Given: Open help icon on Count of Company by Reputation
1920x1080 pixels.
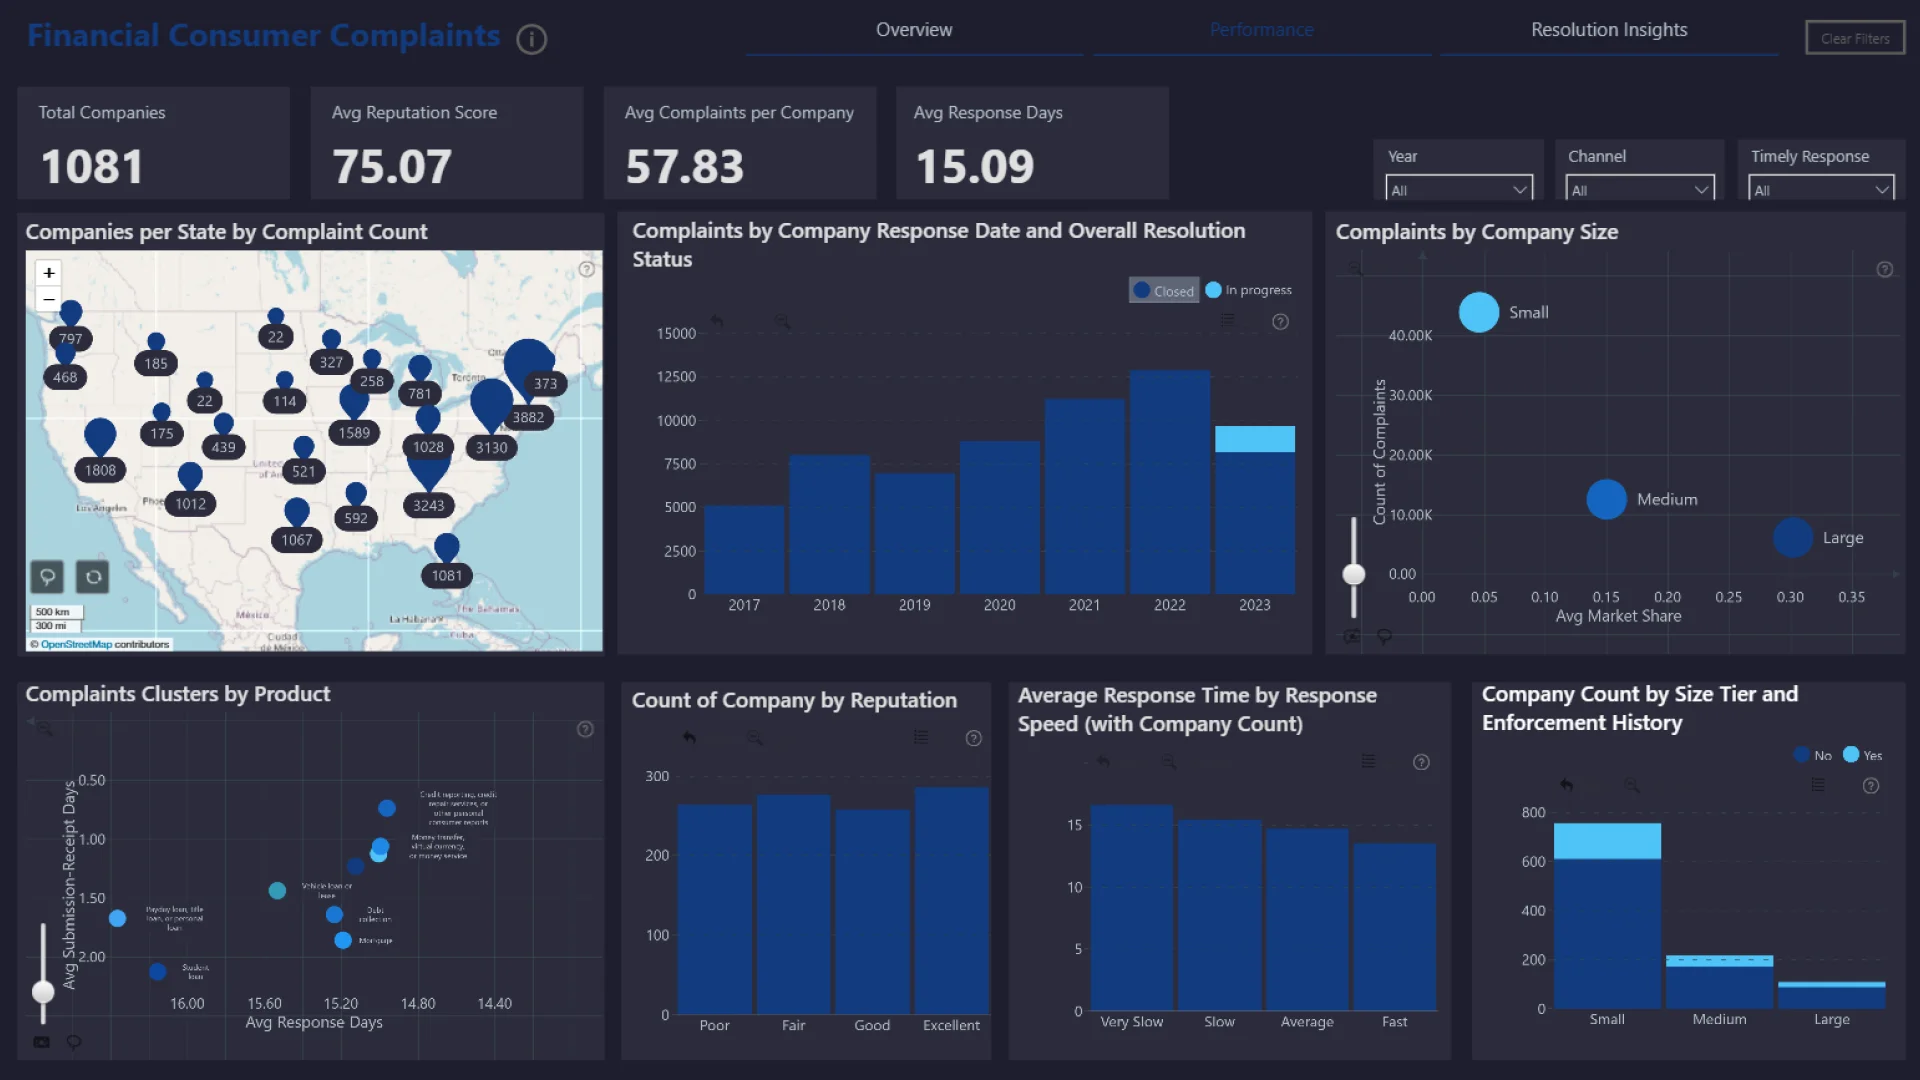Looking at the screenshot, I should [x=973, y=739].
